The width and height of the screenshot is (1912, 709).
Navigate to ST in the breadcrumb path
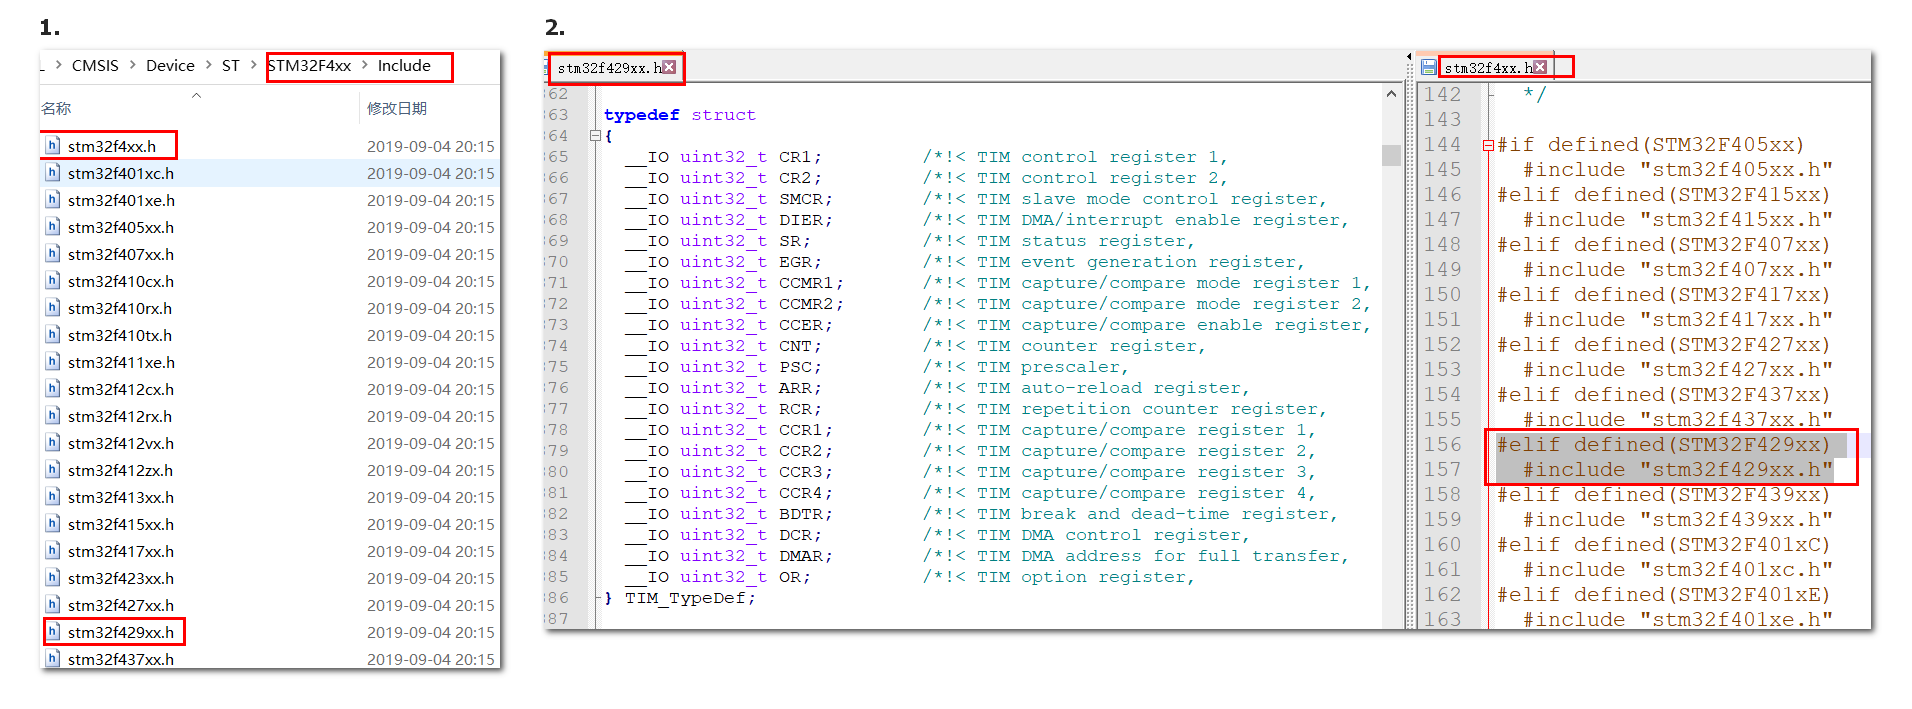pos(231,66)
